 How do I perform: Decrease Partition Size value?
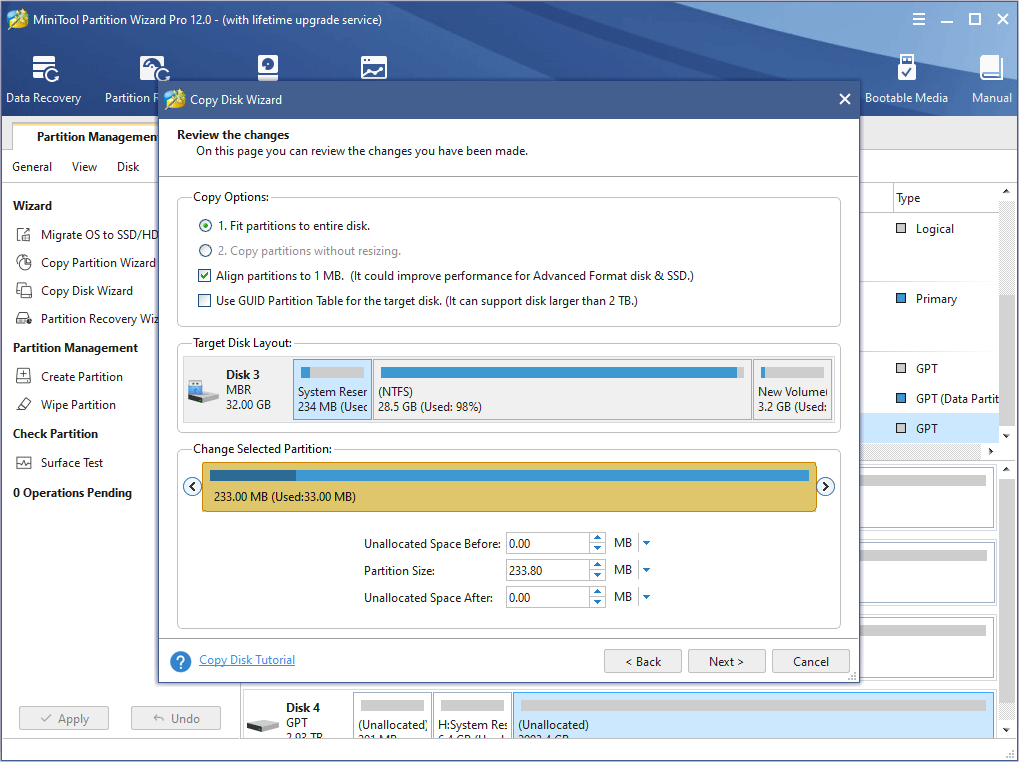click(x=597, y=576)
